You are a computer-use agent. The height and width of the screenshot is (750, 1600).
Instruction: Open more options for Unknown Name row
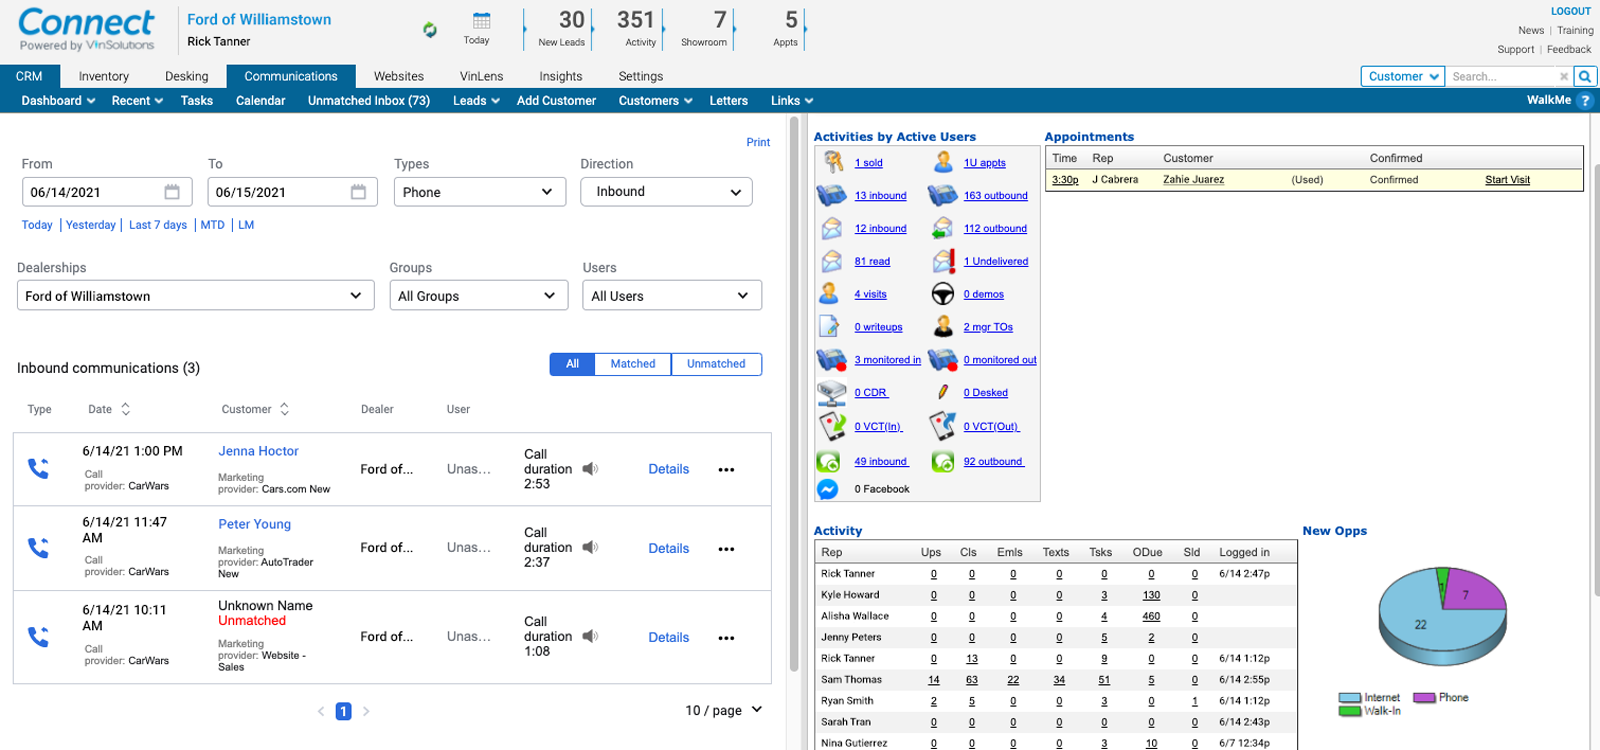click(x=726, y=637)
